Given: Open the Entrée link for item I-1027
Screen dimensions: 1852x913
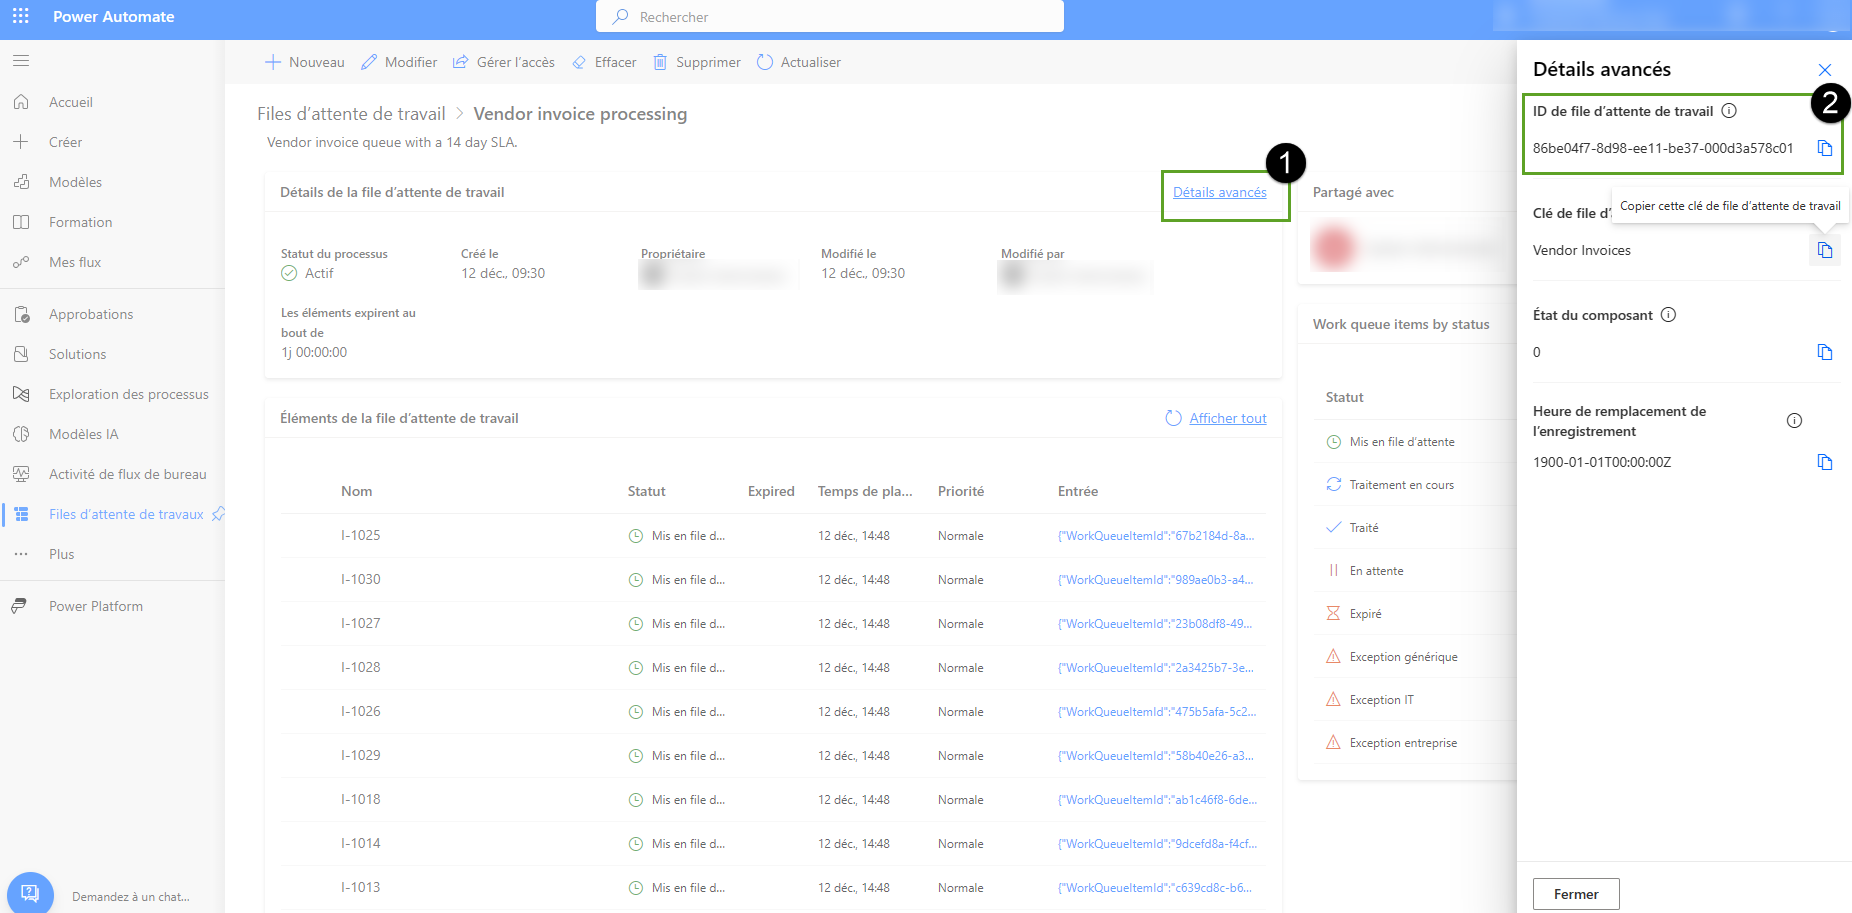Looking at the screenshot, I should click(x=1155, y=624).
